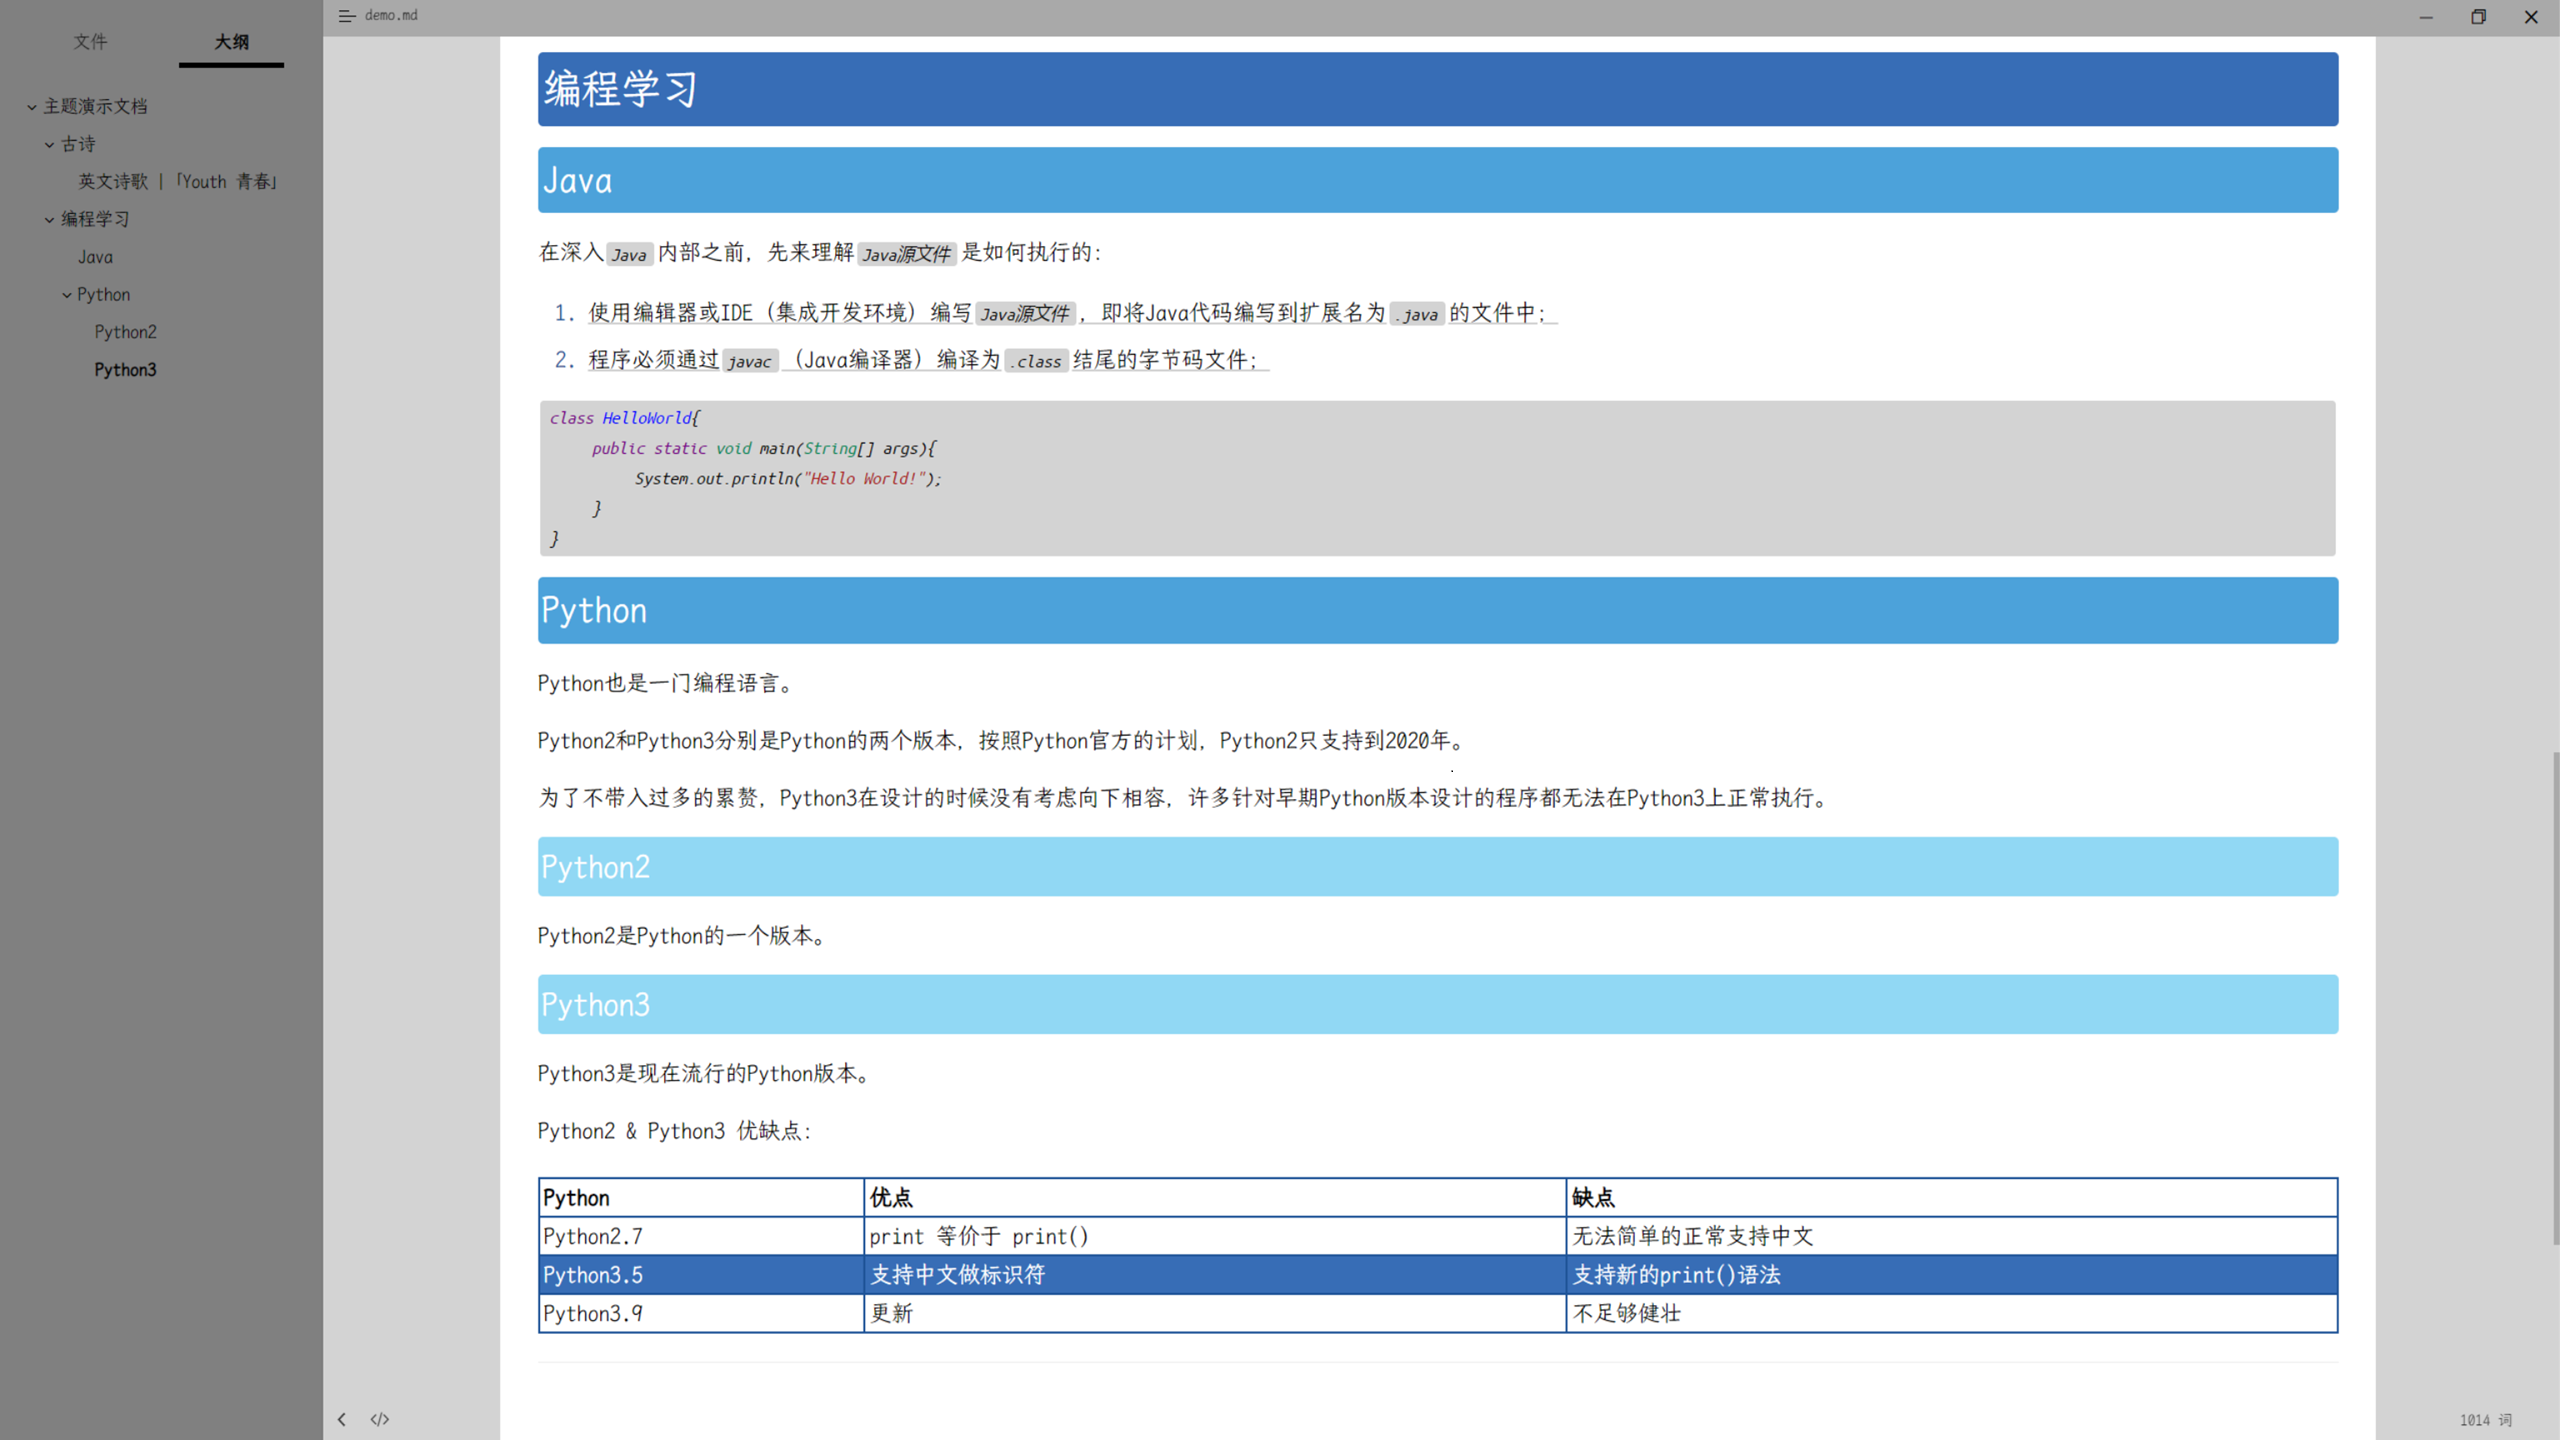Click the 更新 table cell

[x=1215, y=1313]
